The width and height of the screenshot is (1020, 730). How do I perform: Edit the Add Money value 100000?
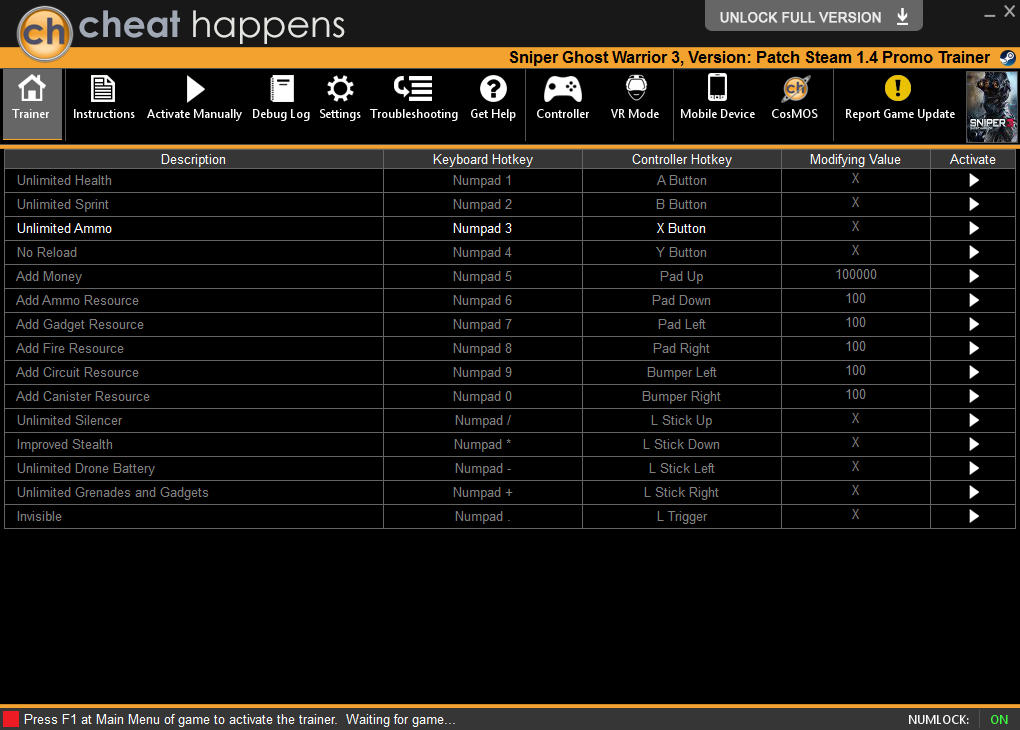855,275
